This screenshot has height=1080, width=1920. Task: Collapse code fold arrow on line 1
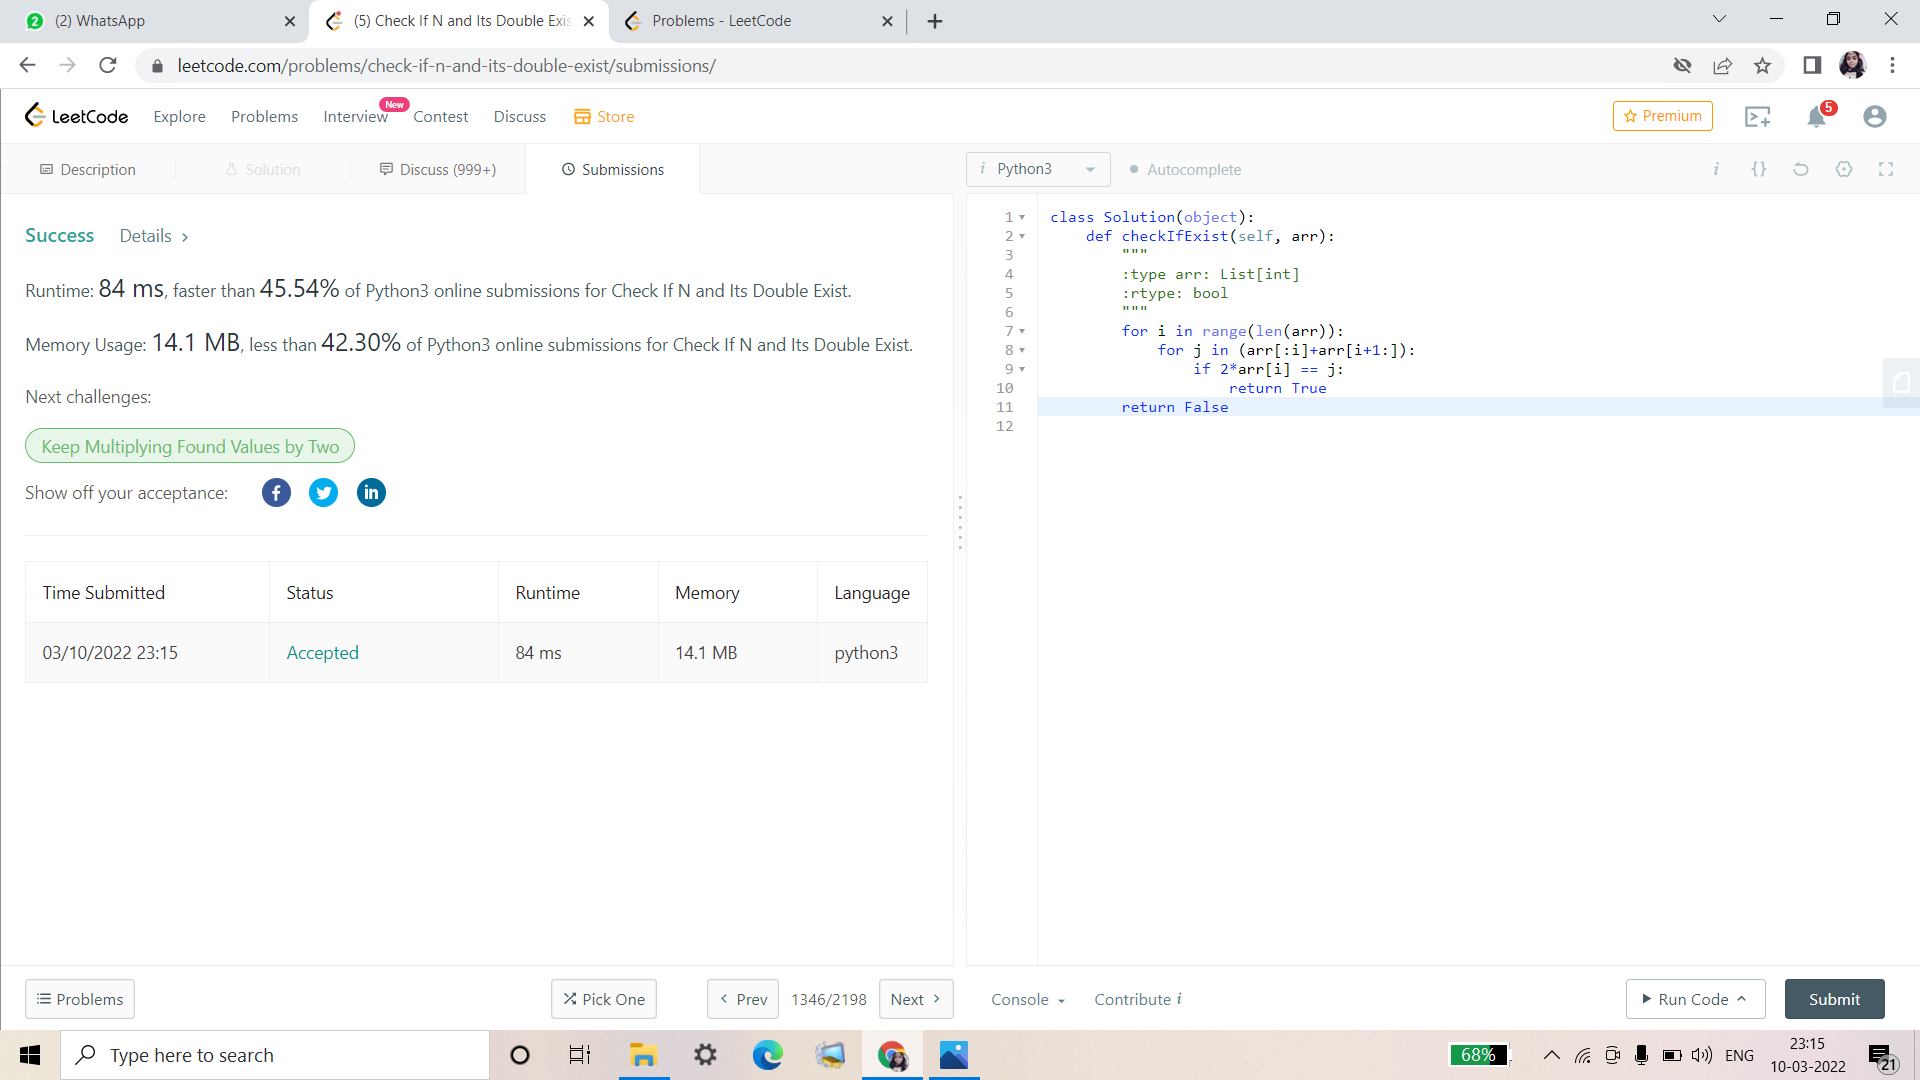pyautogui.click(x=1022, y=217)
